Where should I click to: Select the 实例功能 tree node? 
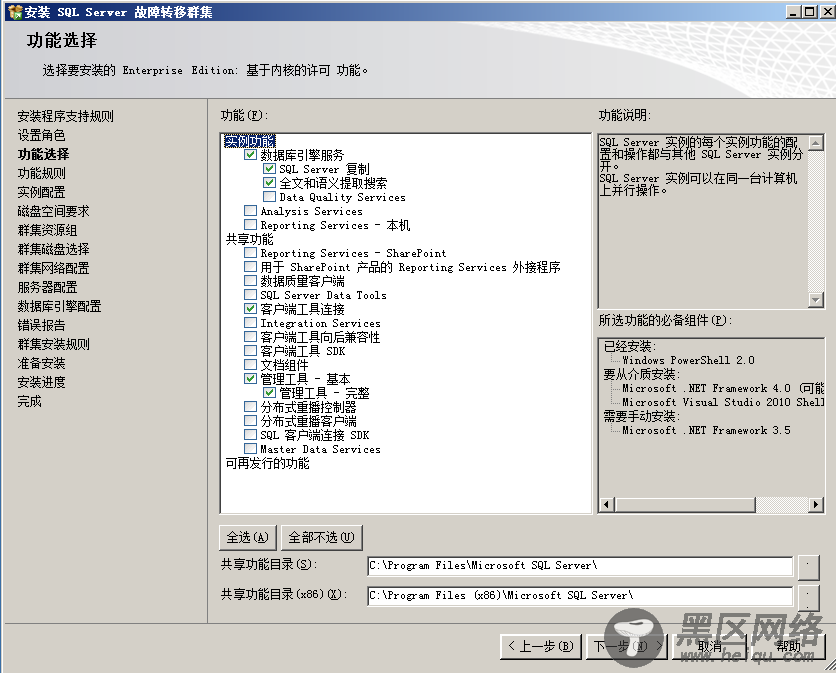coord(250,141)
